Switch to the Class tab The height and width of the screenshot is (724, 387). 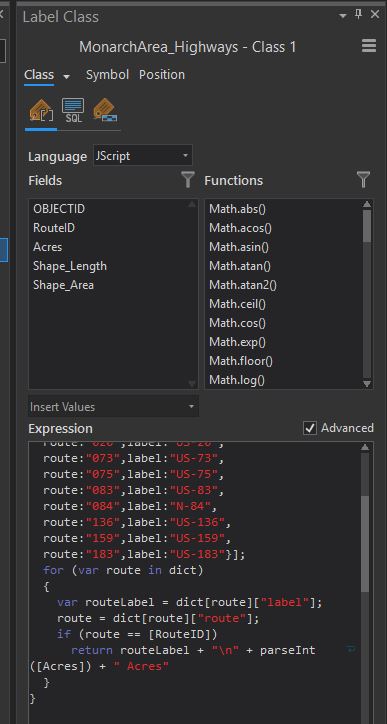39,75
